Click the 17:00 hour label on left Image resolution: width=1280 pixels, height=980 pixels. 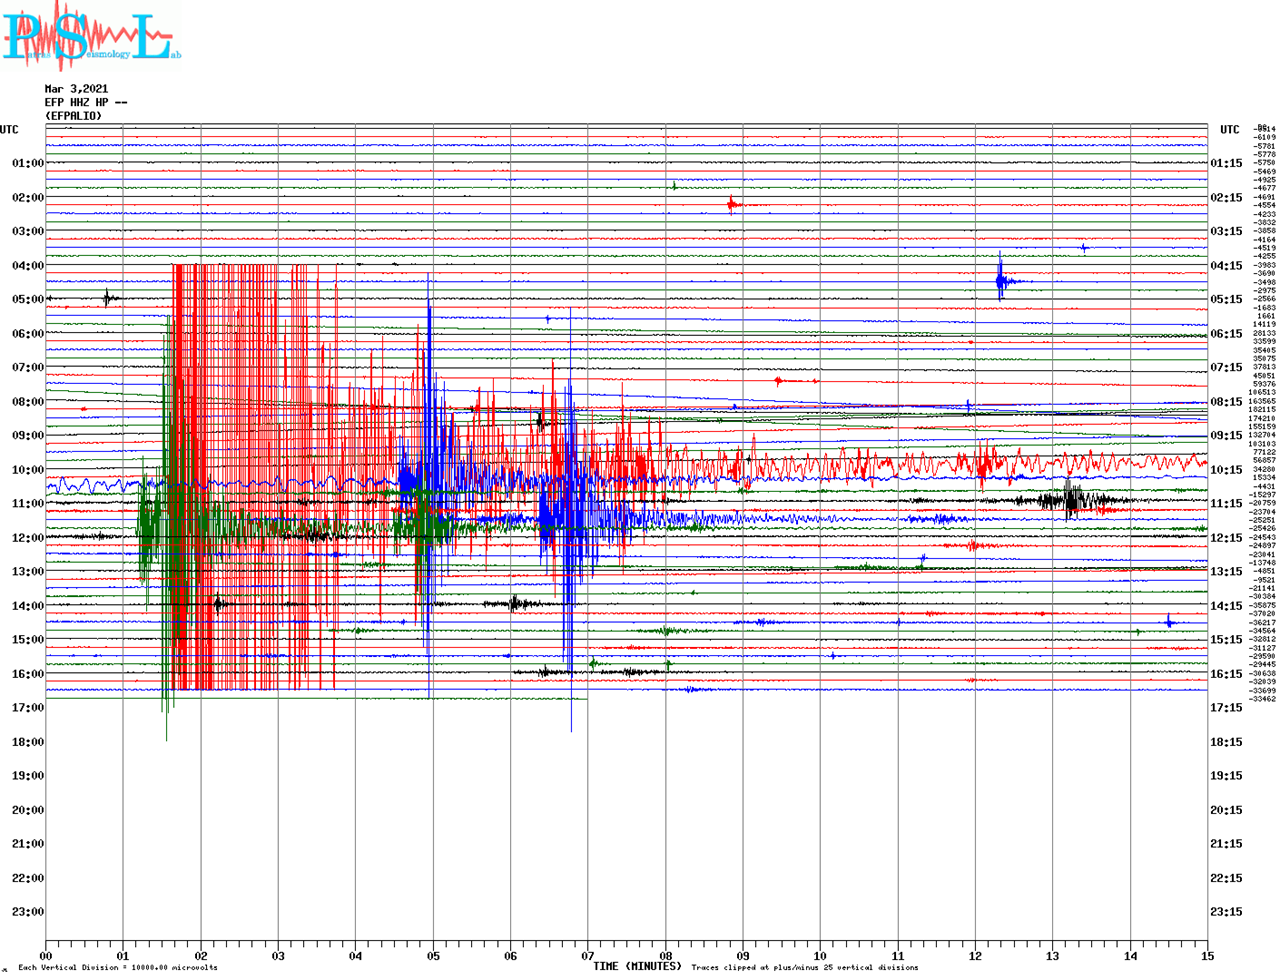pos(28,708)
